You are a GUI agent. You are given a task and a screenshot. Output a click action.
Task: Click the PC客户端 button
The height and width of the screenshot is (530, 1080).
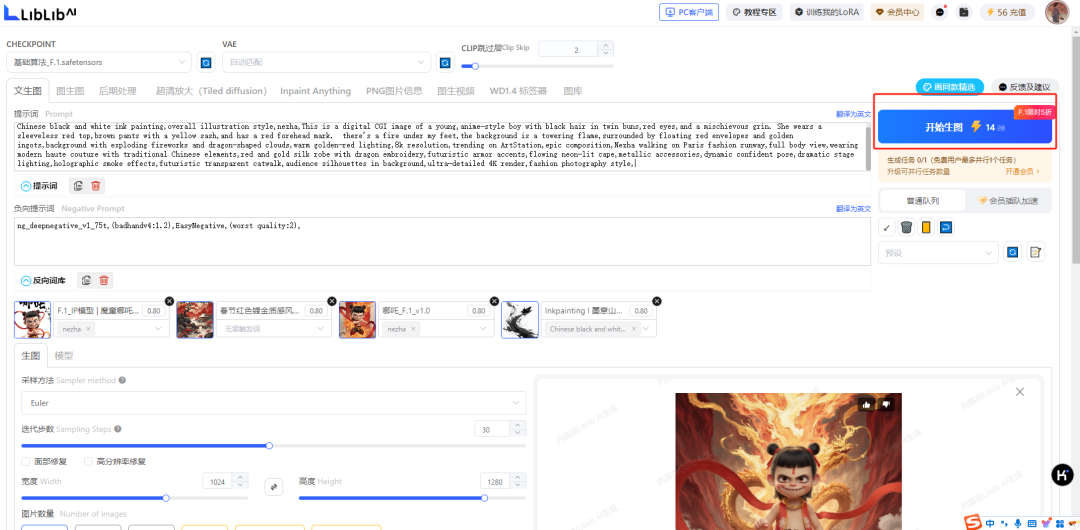coord(689,12)
